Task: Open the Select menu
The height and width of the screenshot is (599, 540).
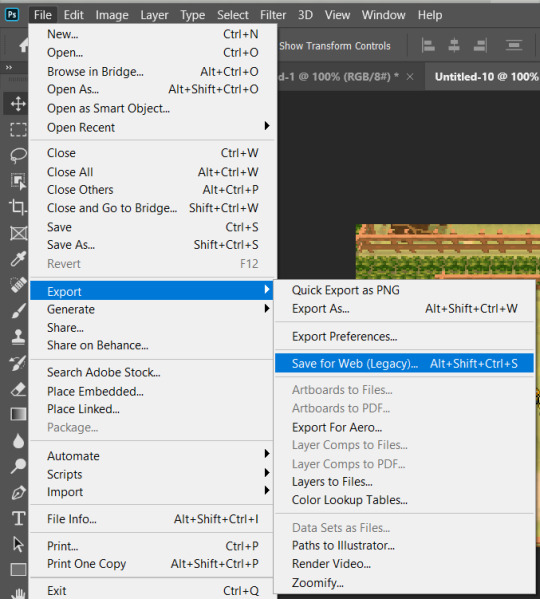Action: coord(233,15)
